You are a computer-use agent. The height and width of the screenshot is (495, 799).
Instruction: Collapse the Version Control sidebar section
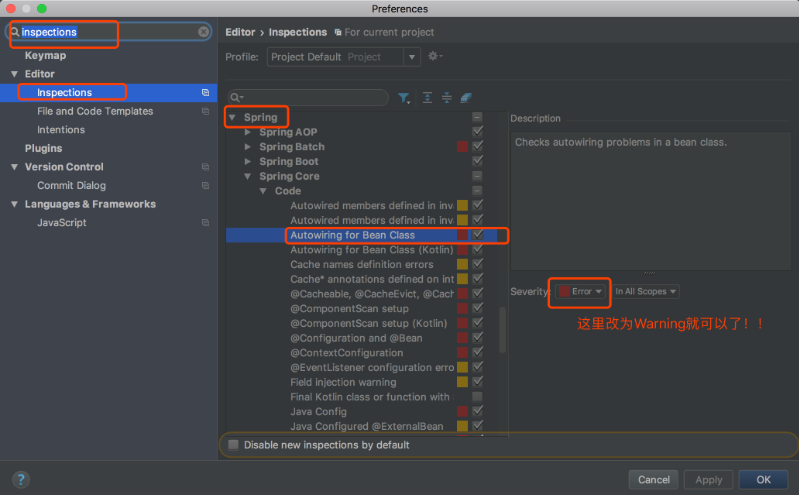coord(14,167)
